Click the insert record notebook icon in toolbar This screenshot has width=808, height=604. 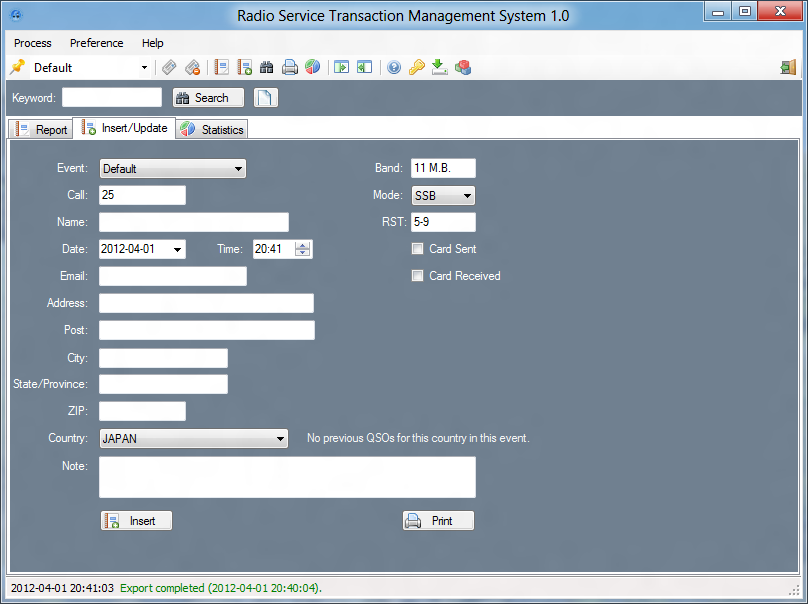[244, 68]
